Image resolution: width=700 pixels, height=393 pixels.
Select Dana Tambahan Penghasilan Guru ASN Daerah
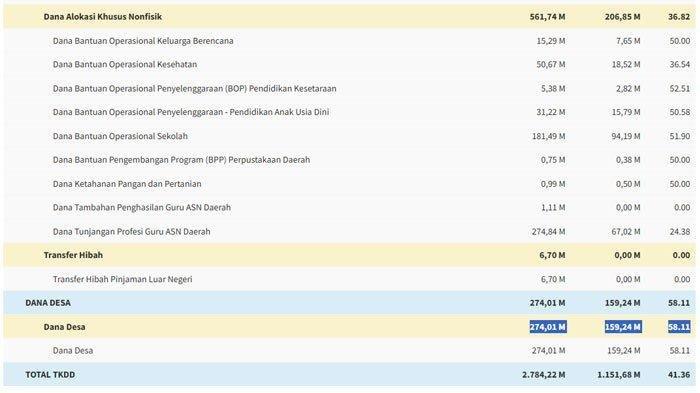142,208
